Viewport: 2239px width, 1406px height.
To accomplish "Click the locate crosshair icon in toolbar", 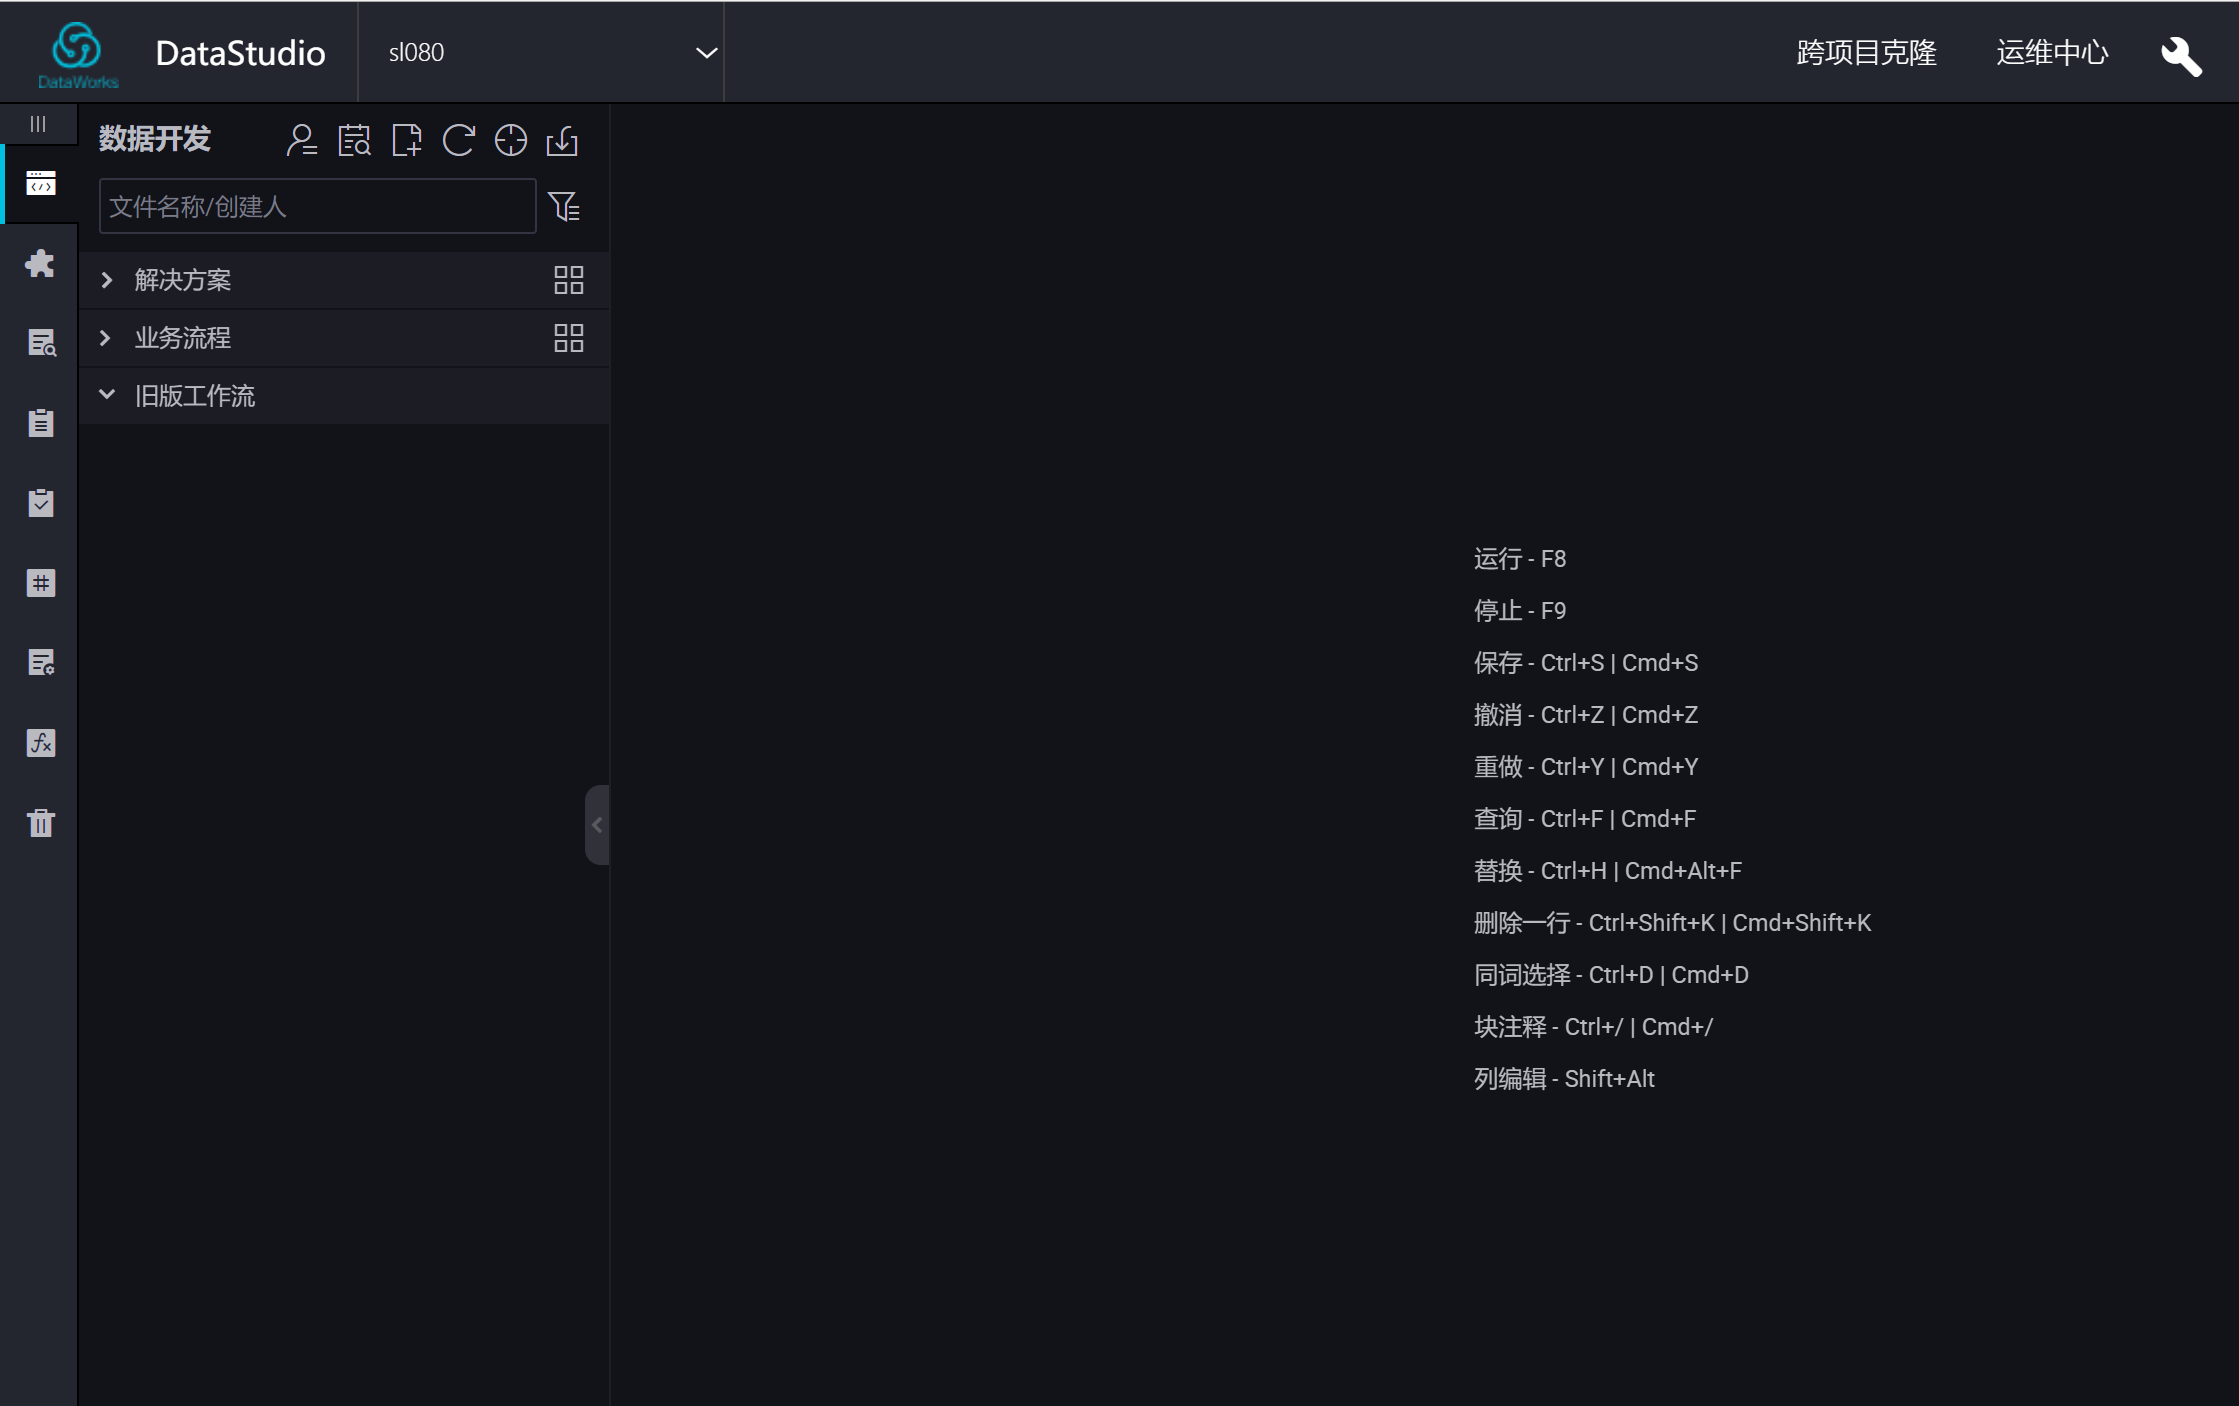I will point(511,140).
